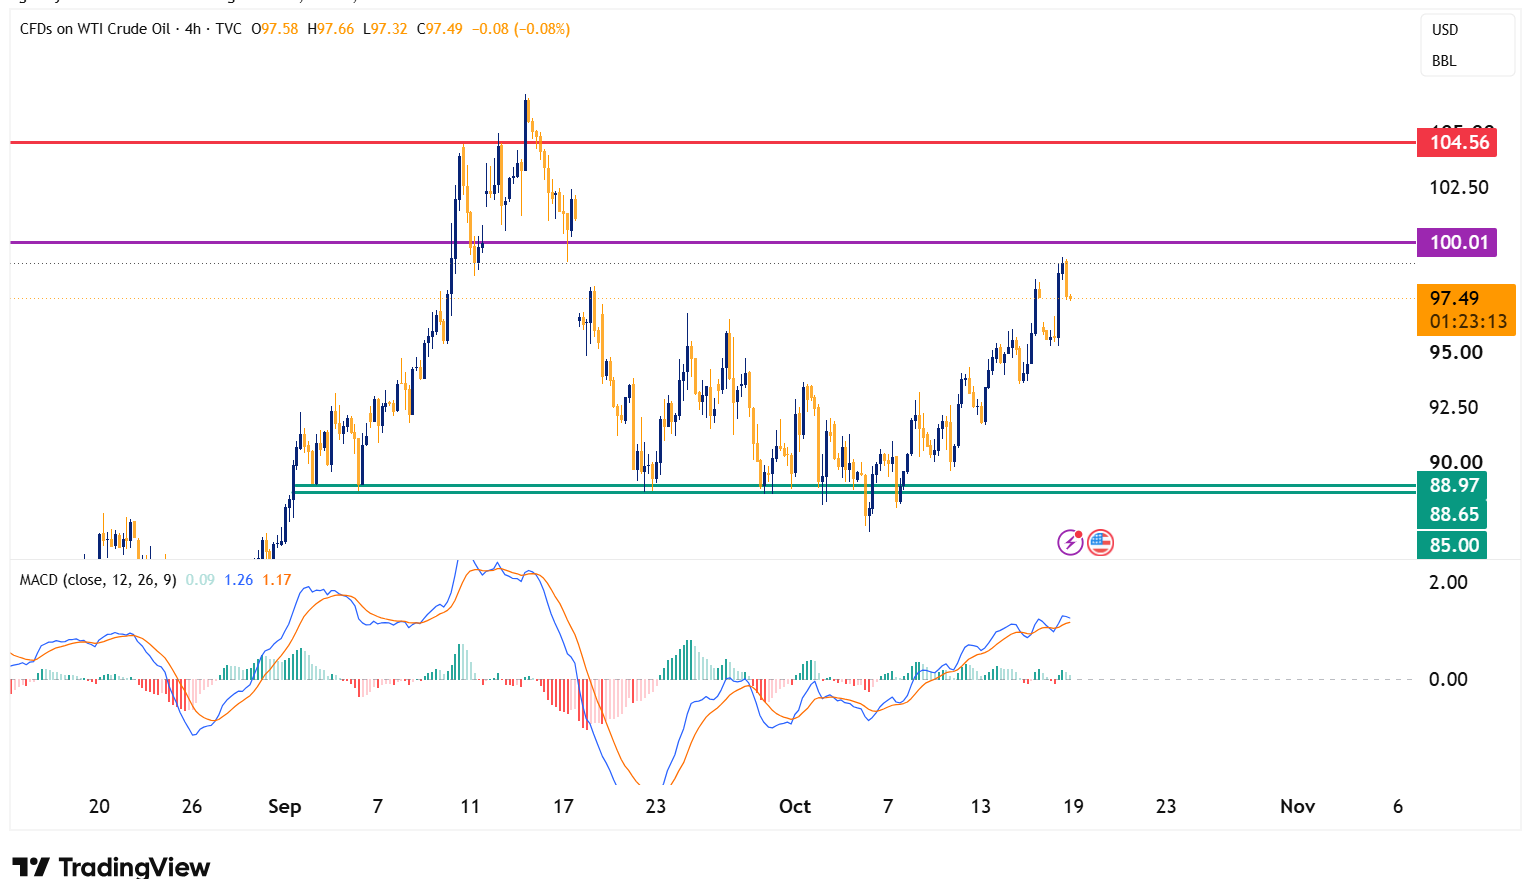1534x879 pixels.
Task: Open the MACD (close, 12, 26, 9) indicator legend
Action: (x=98, y=580)
